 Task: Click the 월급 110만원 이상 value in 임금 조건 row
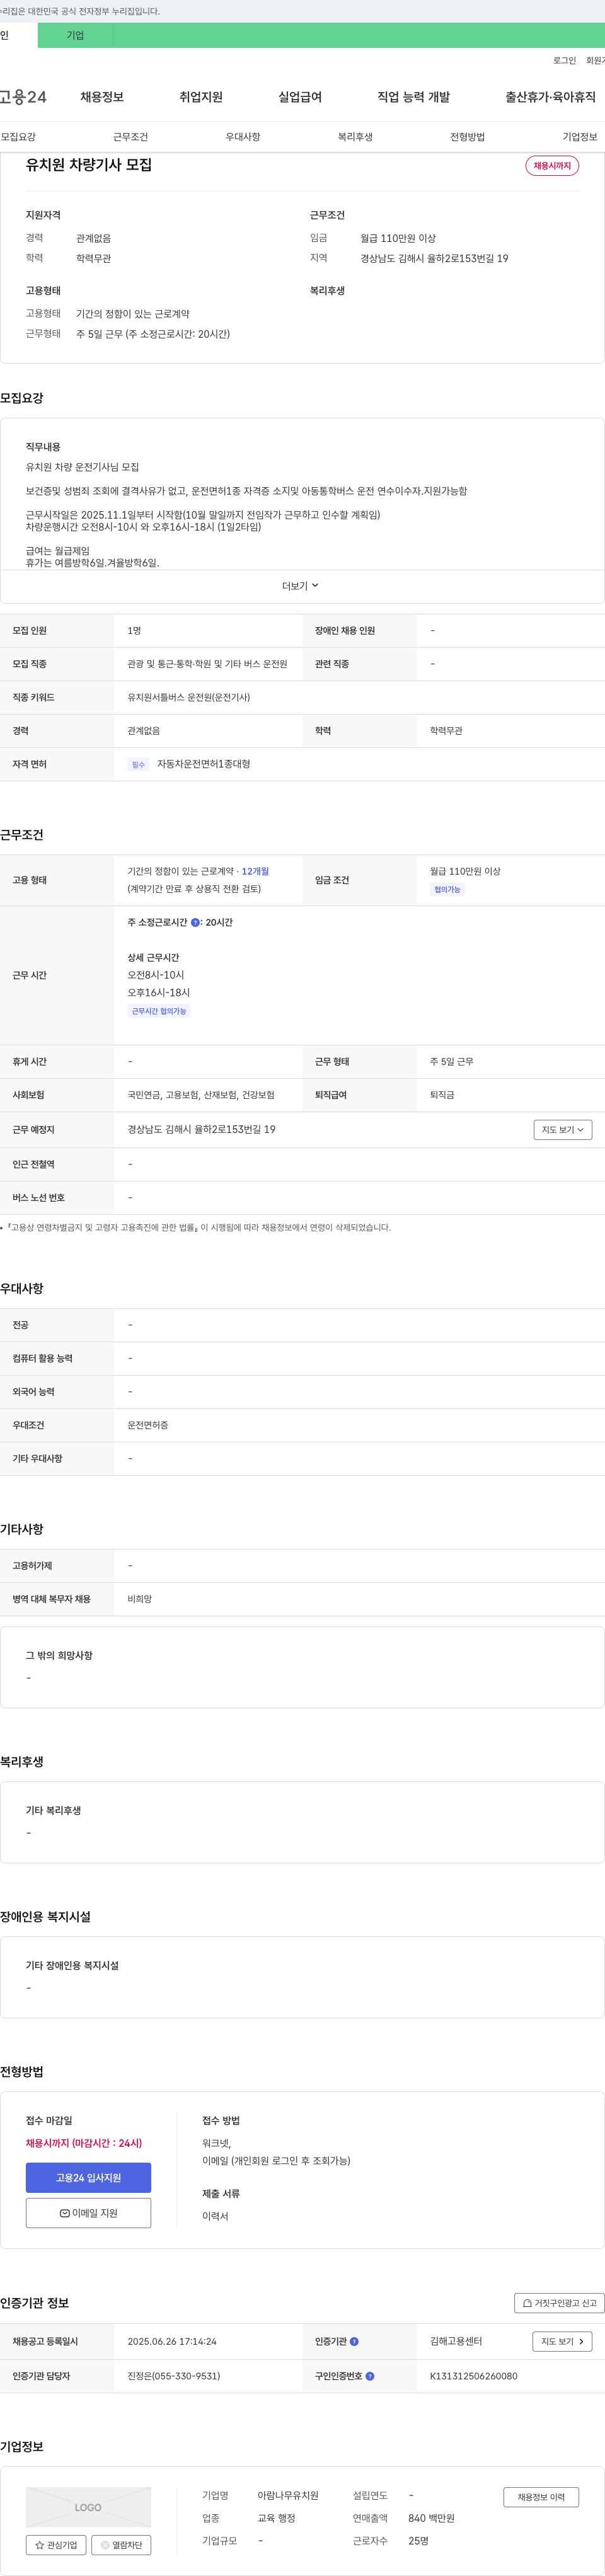(465, 871)
